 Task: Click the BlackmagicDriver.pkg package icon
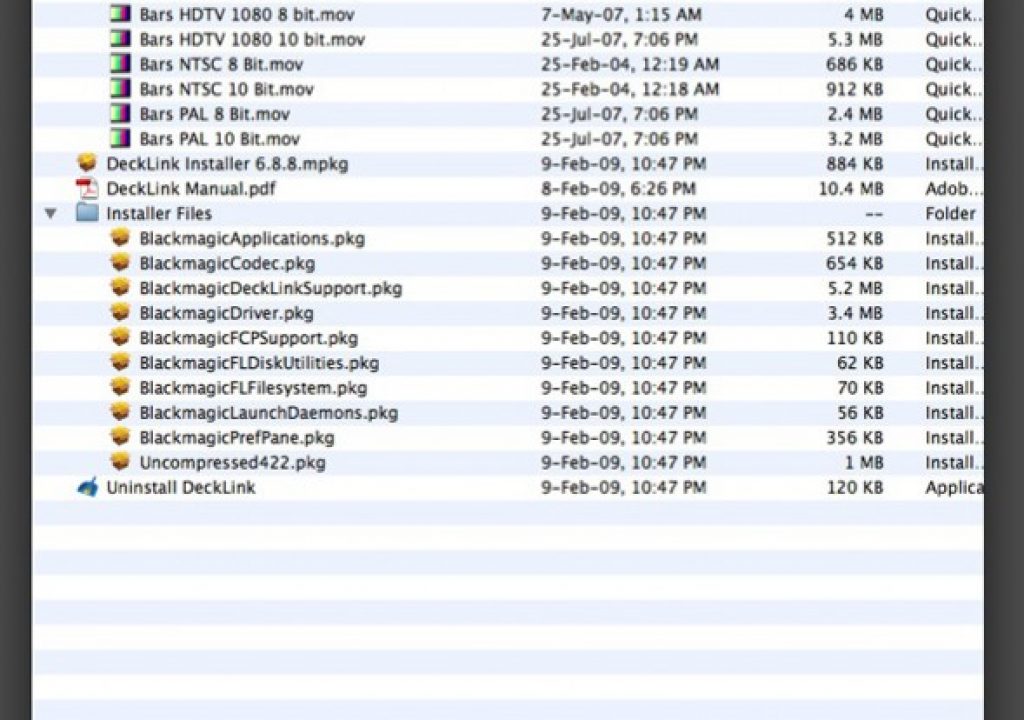tap(120, 312)
